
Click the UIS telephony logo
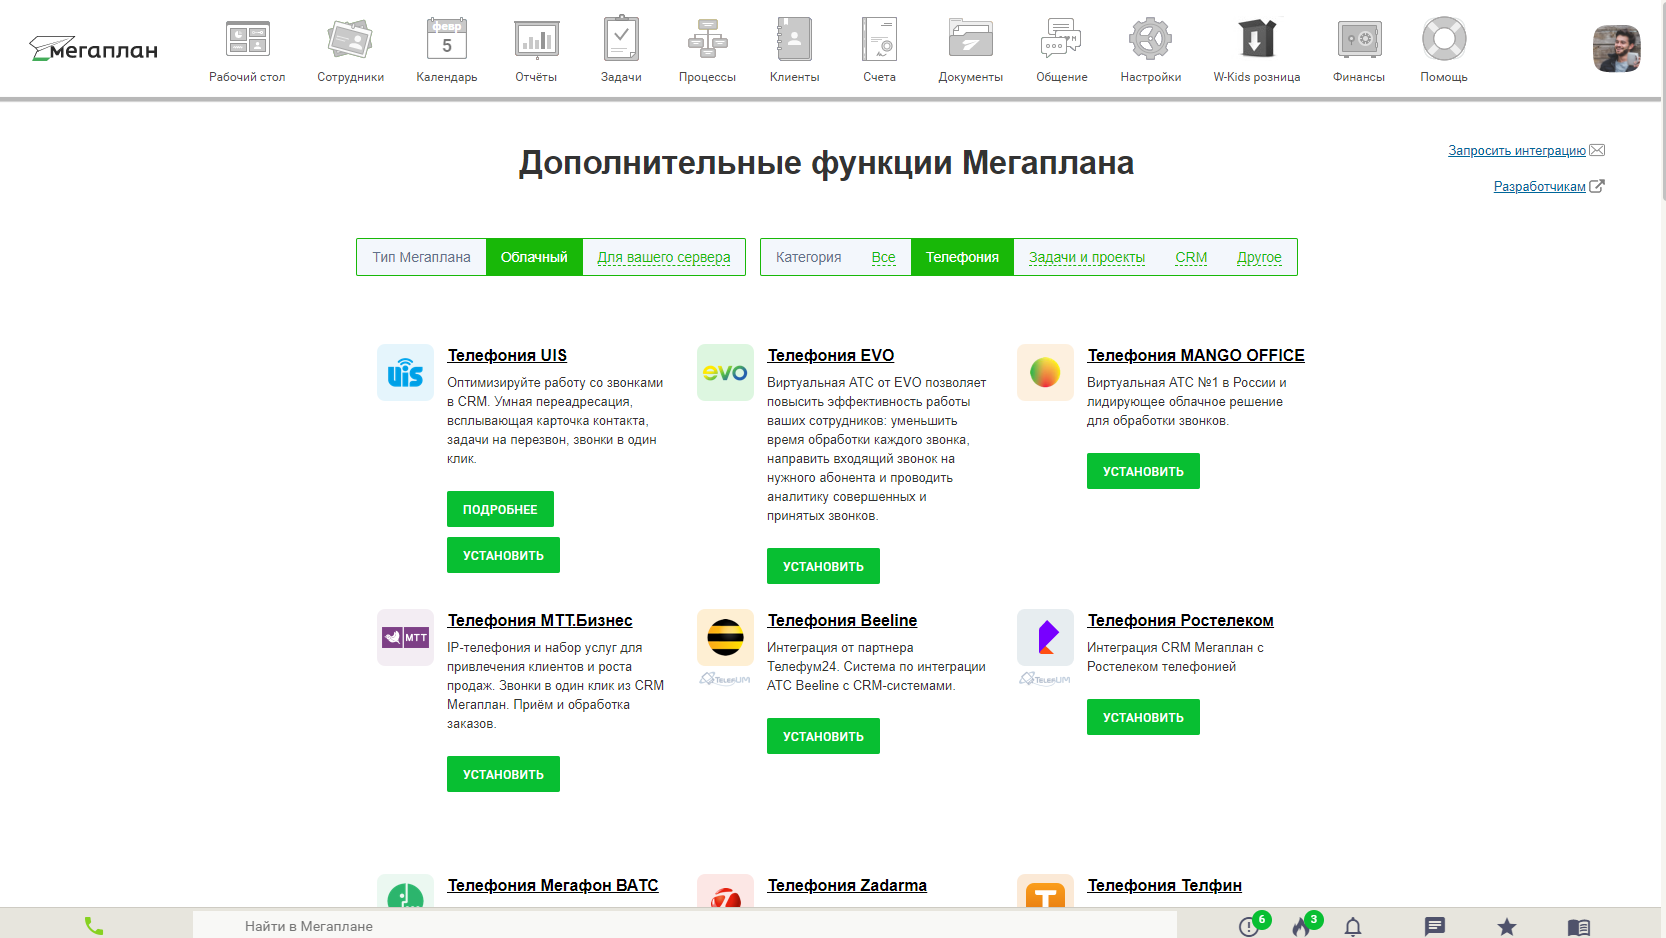tap(405, 372)
